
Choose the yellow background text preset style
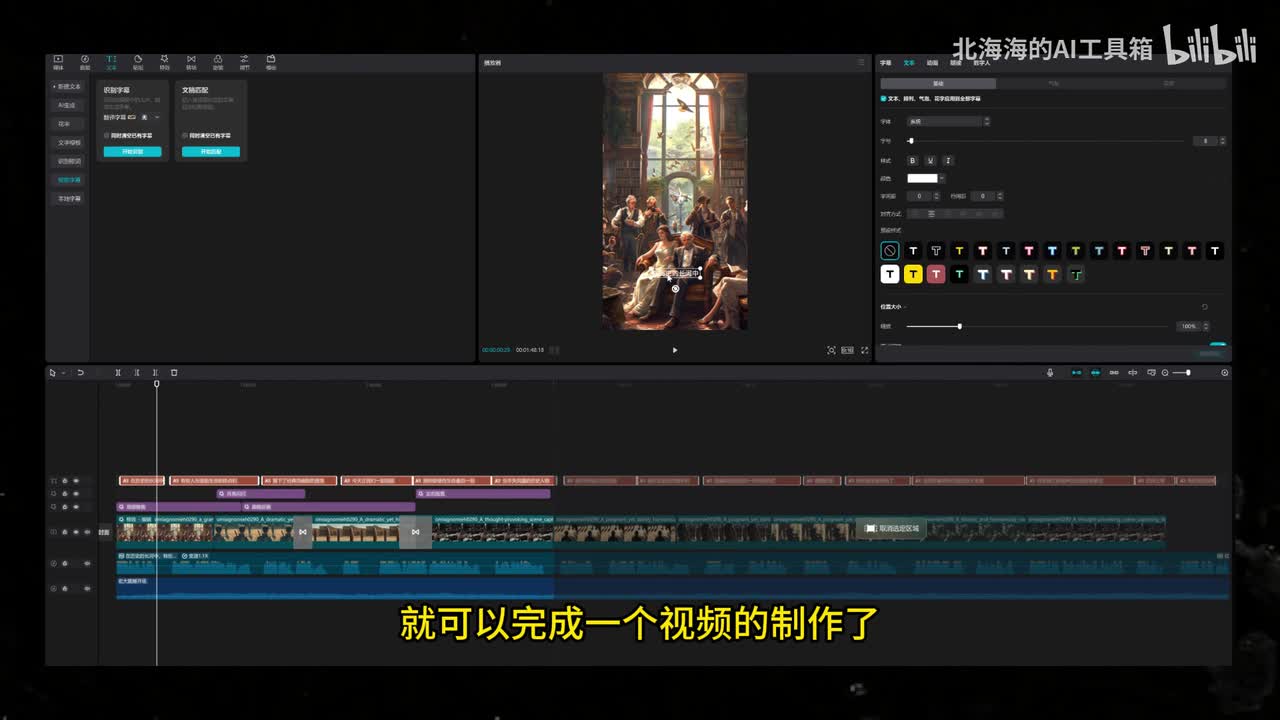pos(913,274)
